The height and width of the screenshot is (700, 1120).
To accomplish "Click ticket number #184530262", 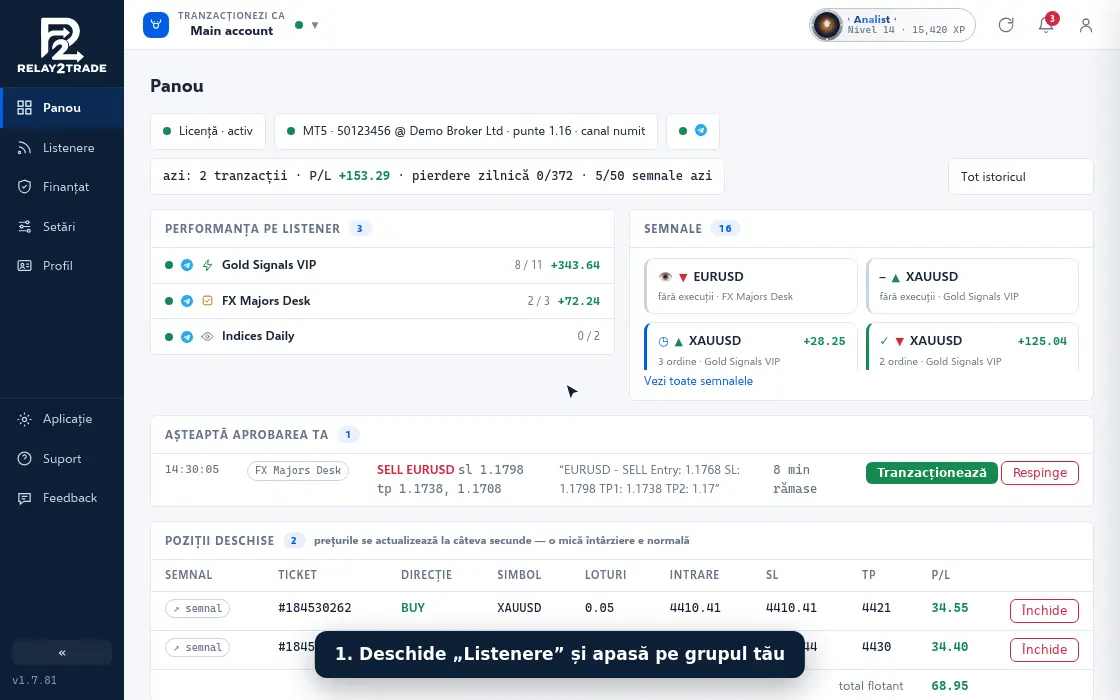I will [314, 608].
